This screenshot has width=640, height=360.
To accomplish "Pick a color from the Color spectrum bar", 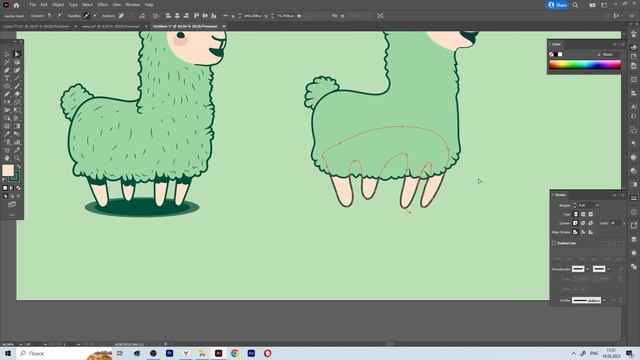I will point(585,65).
